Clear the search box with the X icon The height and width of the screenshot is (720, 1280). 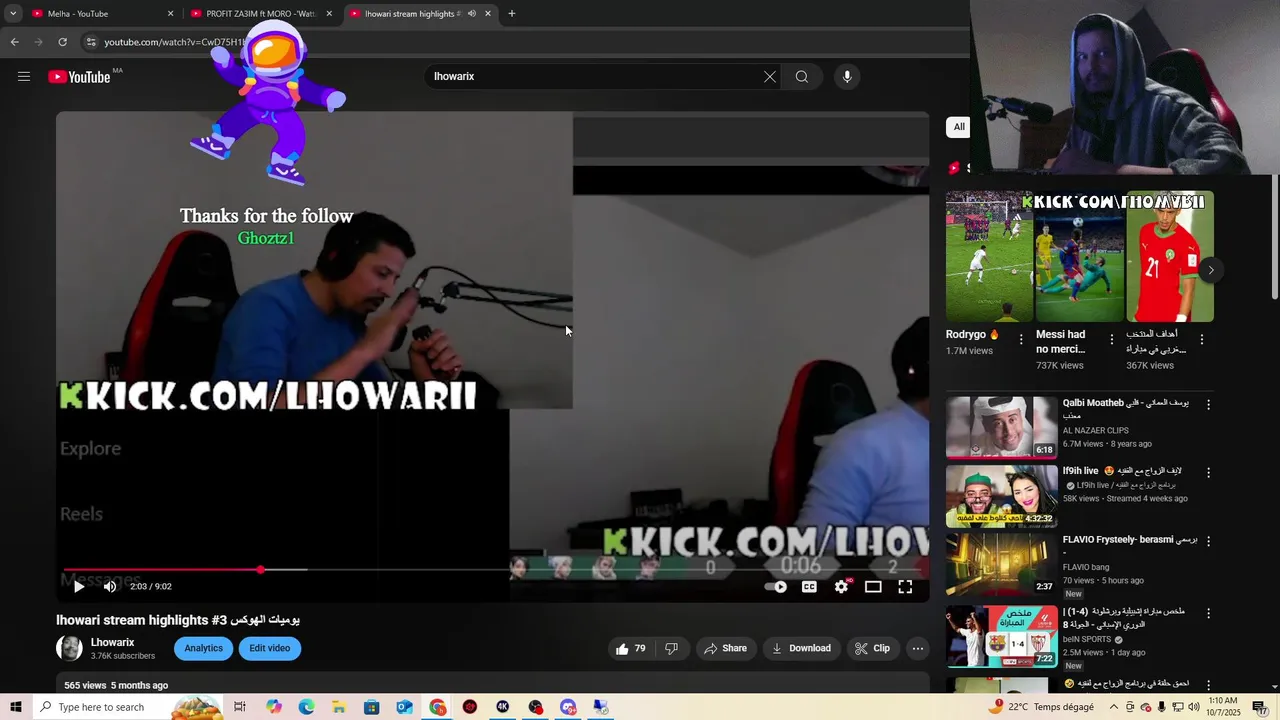[x=770, y=77]
